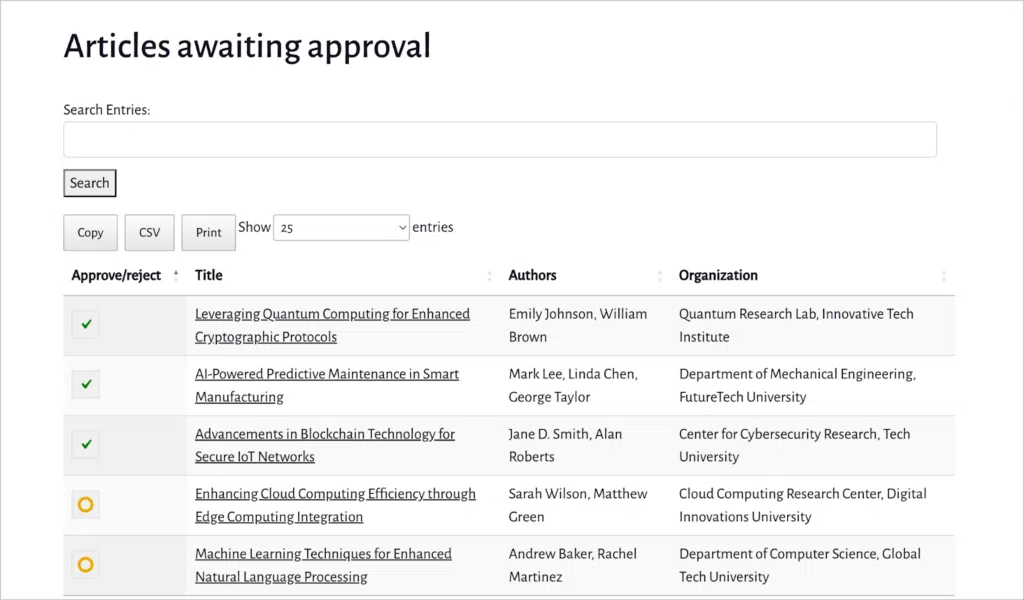1024x600 pixels.
Task: Sort by the Approve/reject column header
Action: [x=124, y=276]
